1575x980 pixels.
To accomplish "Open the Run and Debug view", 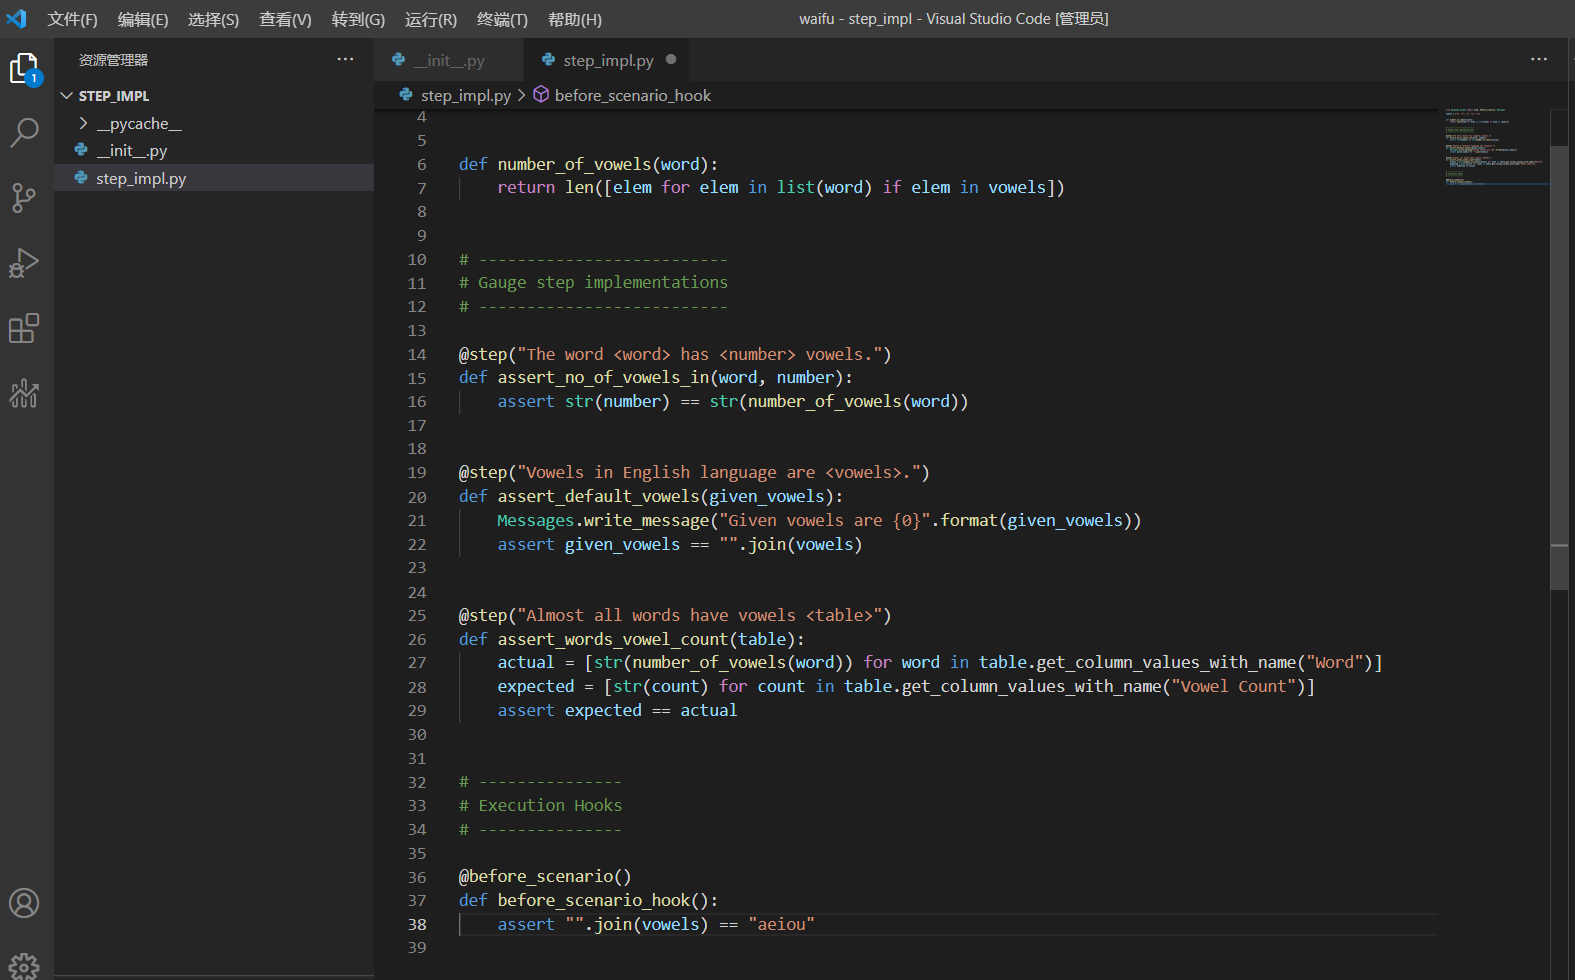I will click(x=24, y=263).
